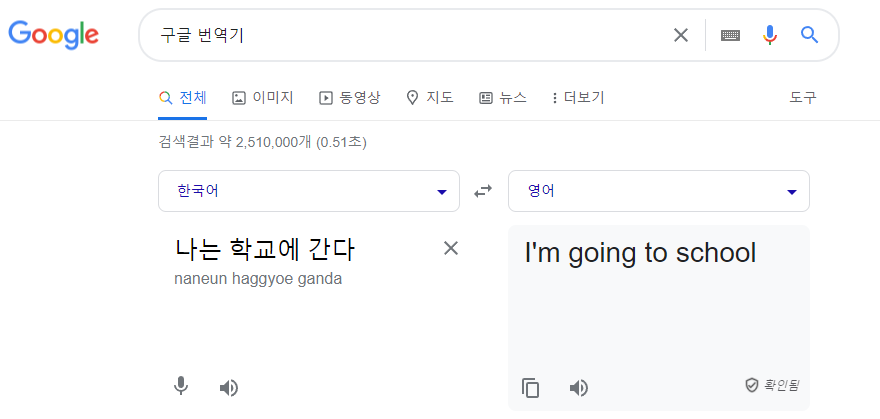Copy the English translation

tap(530, 388)
